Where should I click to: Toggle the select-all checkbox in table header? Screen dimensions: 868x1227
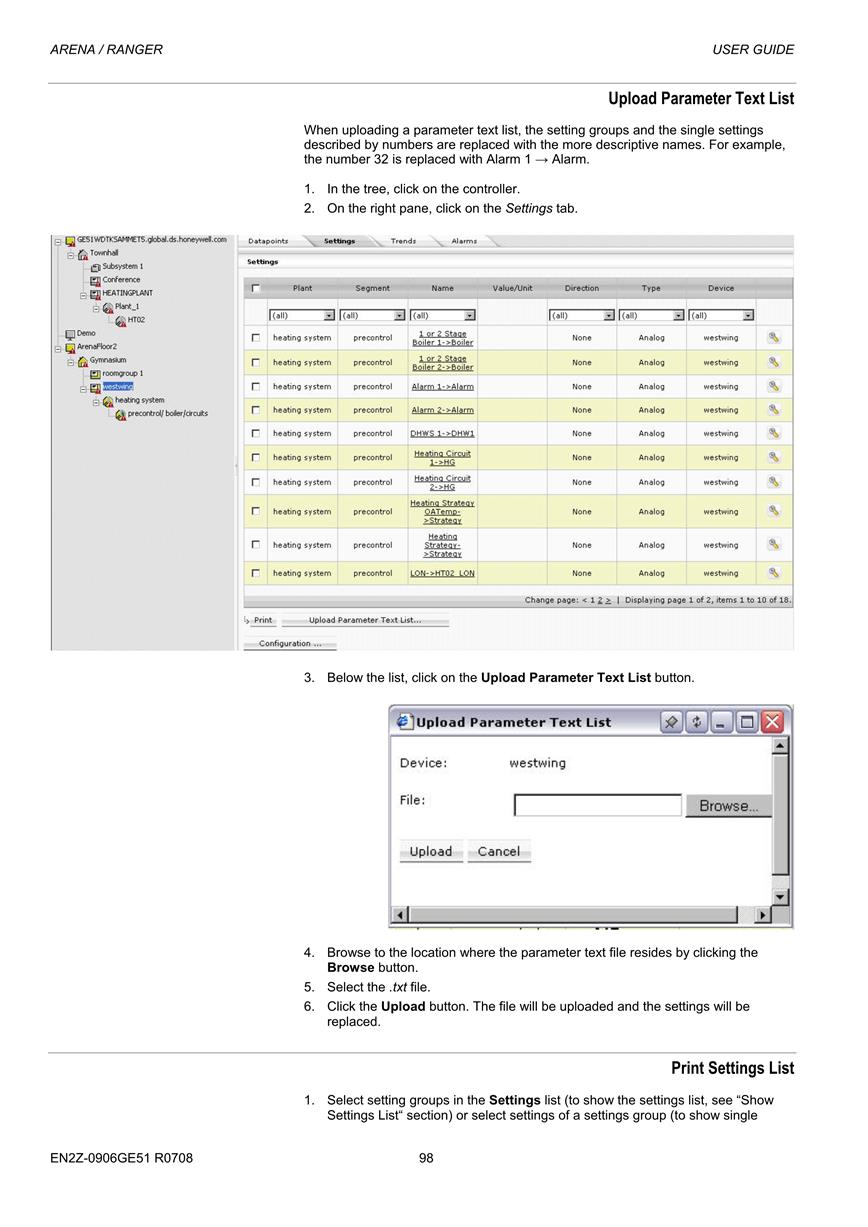click(x=256, y=289)
